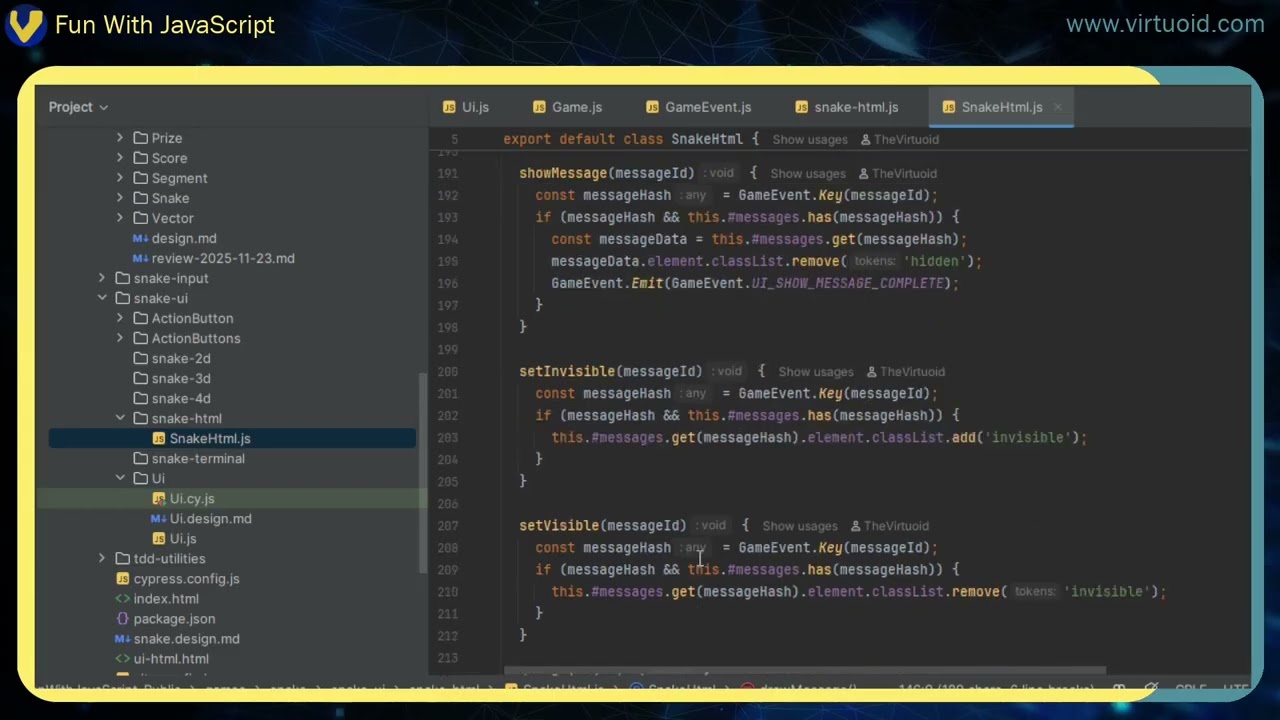1280x720 pixels.
Task: Open review-2025-11-23.md in the tree
Action: [223, 258]
